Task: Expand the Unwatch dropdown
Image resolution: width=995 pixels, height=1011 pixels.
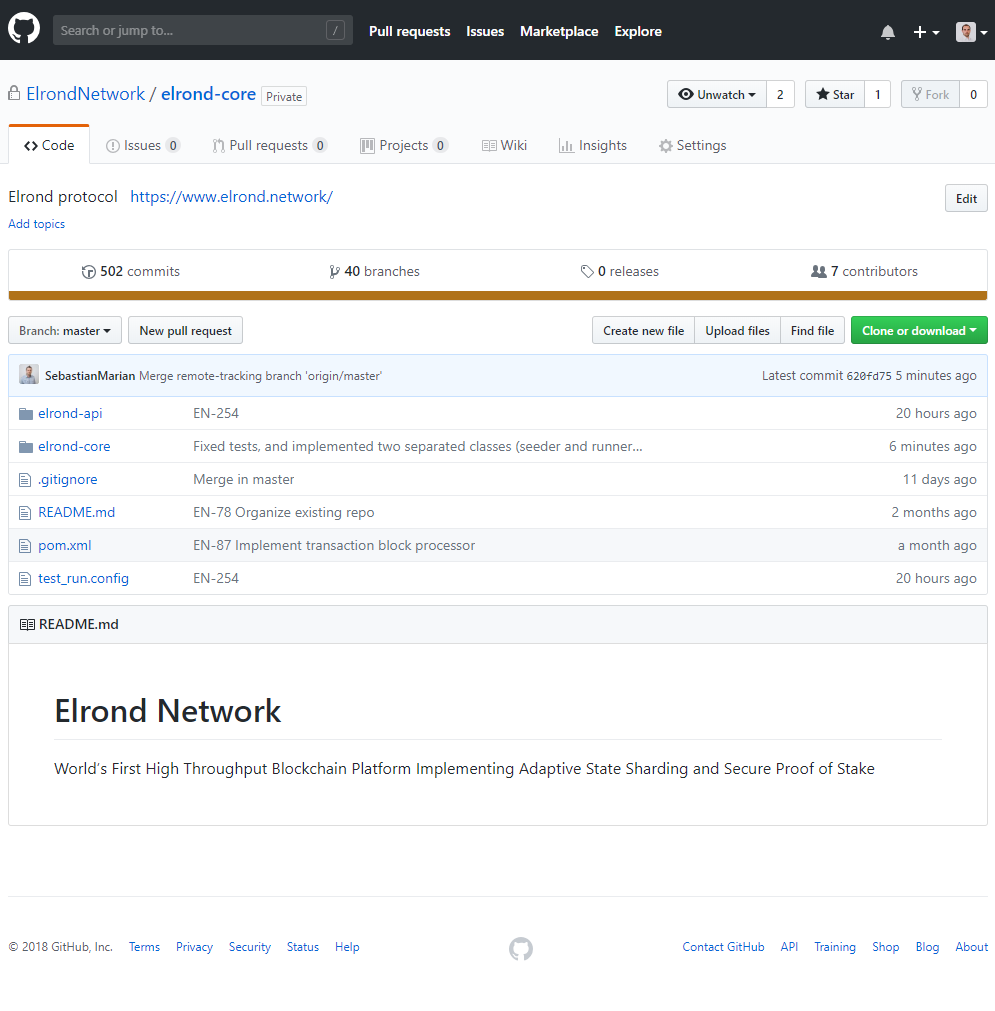Action: click(716, 94)
